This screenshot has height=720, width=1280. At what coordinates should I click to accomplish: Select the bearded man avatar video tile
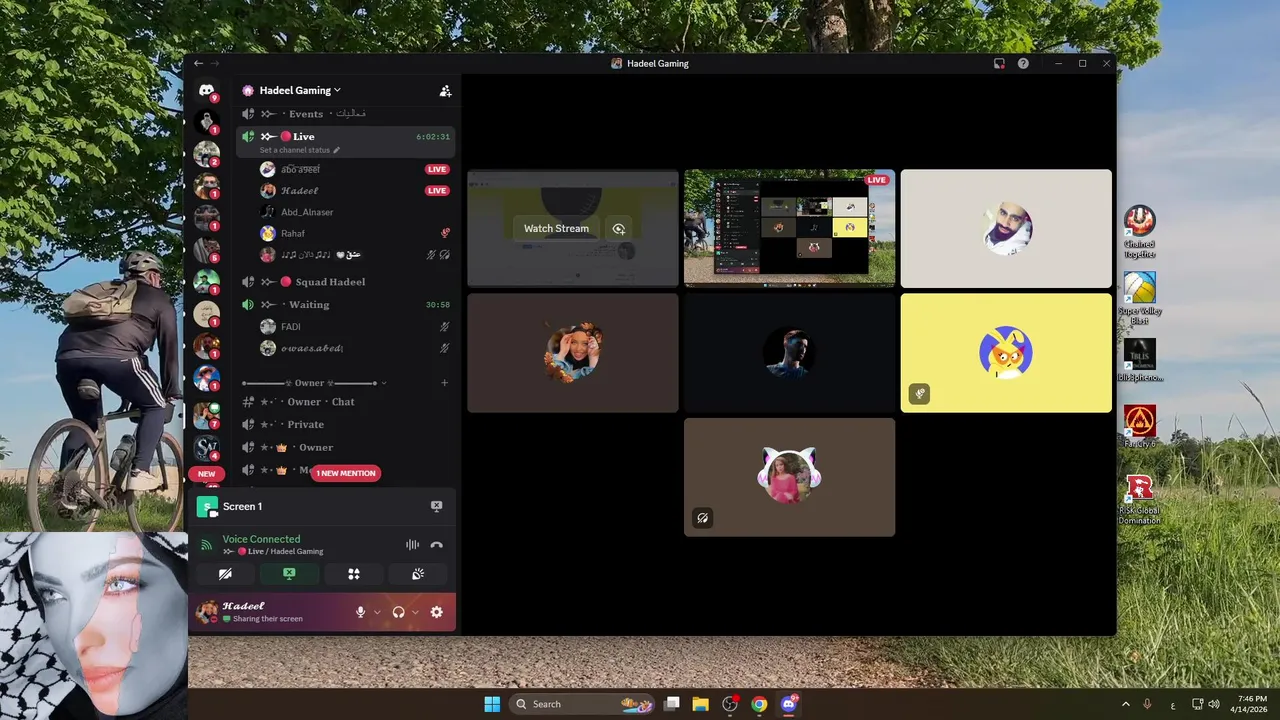click(1006, 228)
